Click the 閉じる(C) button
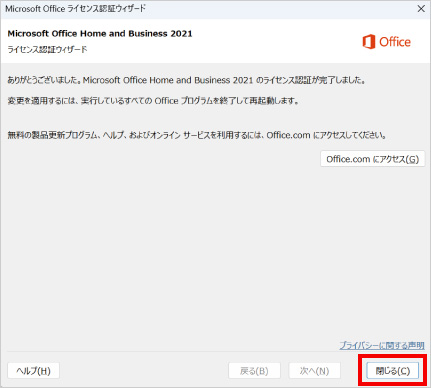 [x=392, y=371]
